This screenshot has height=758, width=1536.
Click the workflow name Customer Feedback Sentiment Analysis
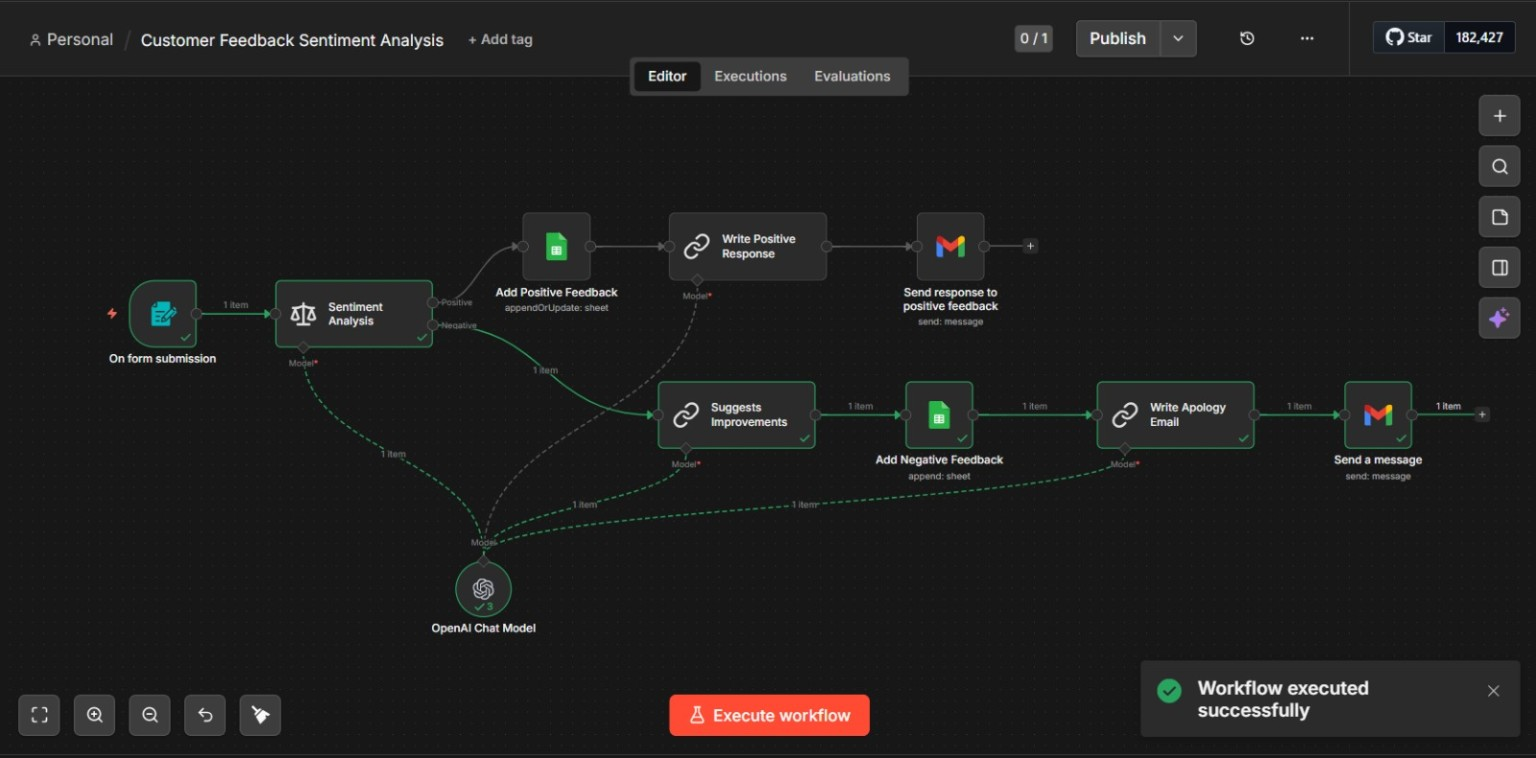click(292, 40)
